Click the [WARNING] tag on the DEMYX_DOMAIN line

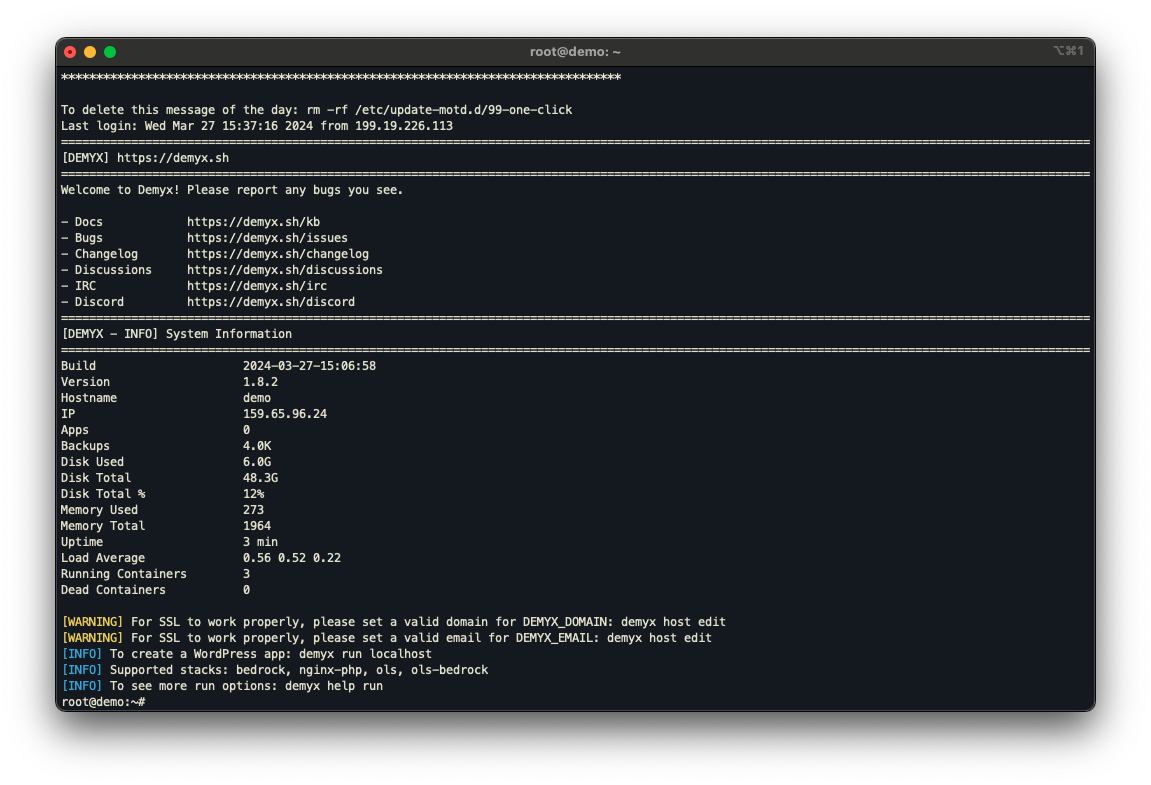click(92, 622)
